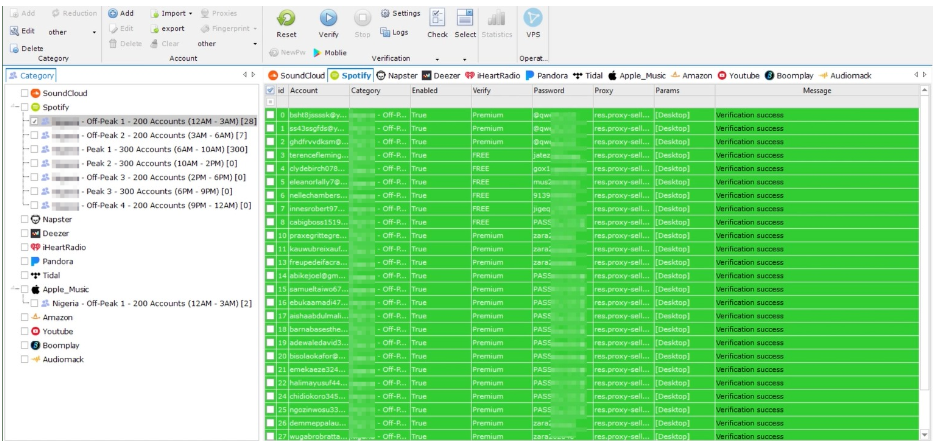Click the Boomplay icon in category tree

coord(35,345)
